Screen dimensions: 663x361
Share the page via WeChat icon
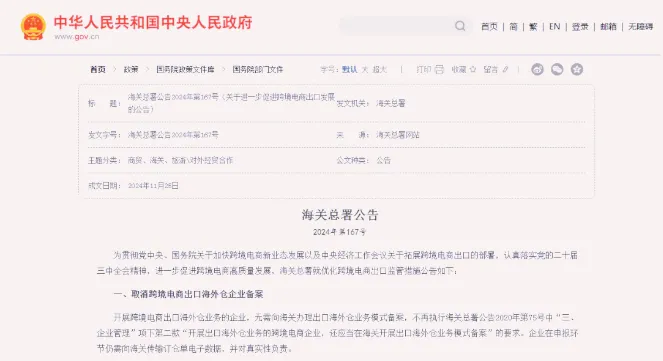[x=557, y=69]
